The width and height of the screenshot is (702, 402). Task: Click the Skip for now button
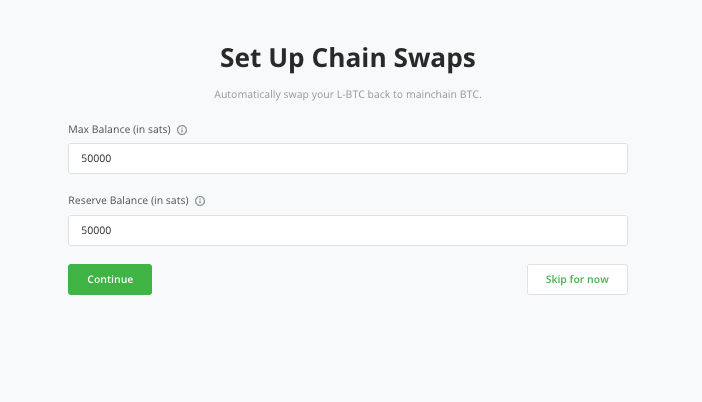(x=577, y=280)
